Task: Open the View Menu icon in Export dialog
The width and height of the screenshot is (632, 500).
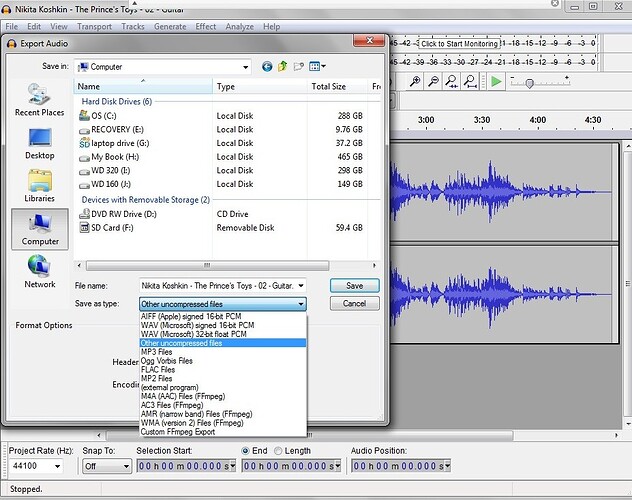Action: tap(314, 66)
